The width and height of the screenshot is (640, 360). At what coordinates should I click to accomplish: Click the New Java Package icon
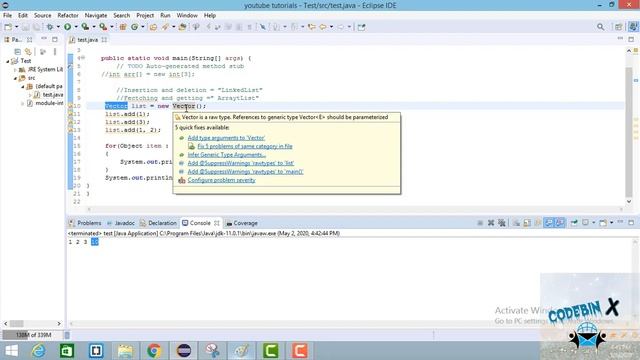122,27
